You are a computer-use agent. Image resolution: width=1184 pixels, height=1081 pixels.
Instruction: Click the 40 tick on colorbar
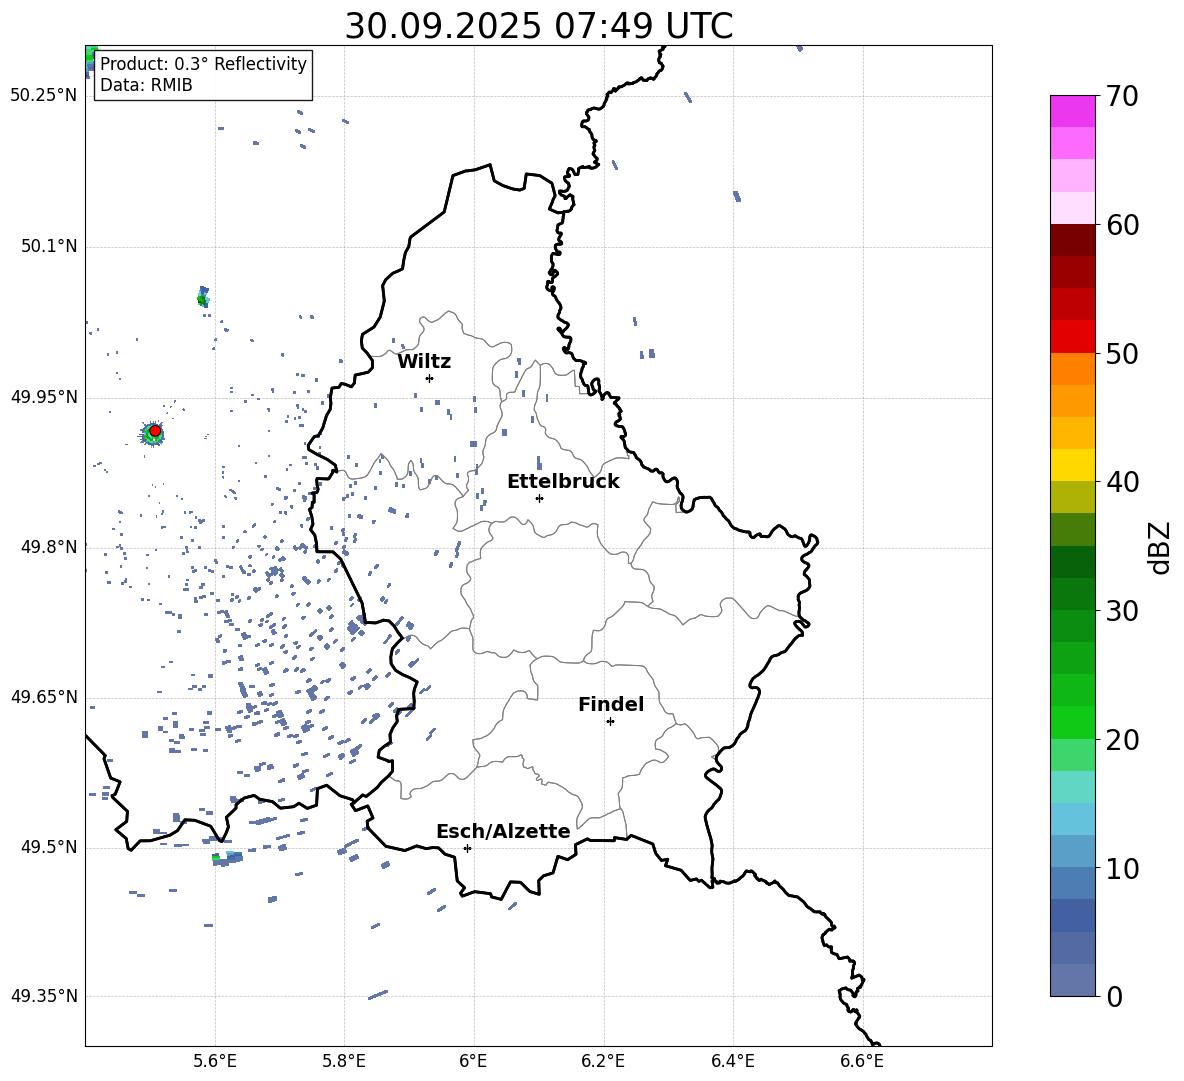(x=1121, y=482)
